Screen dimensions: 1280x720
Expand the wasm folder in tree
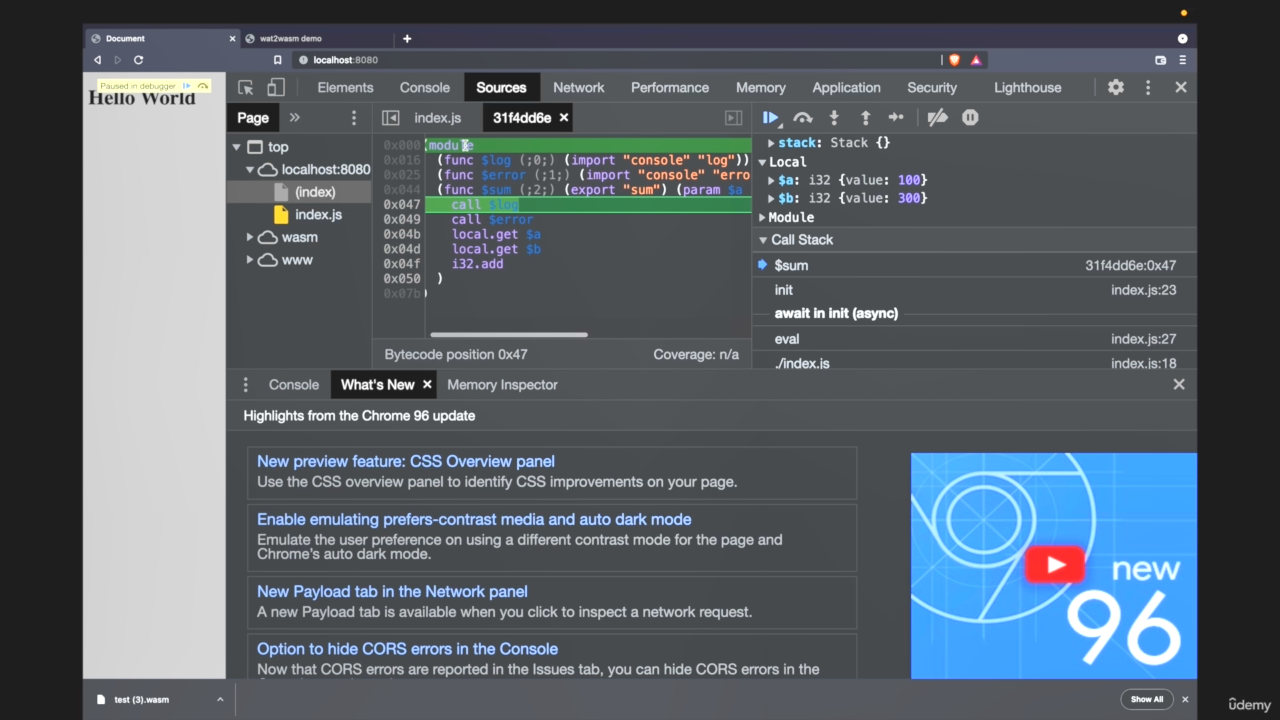(x=250, y=237)
